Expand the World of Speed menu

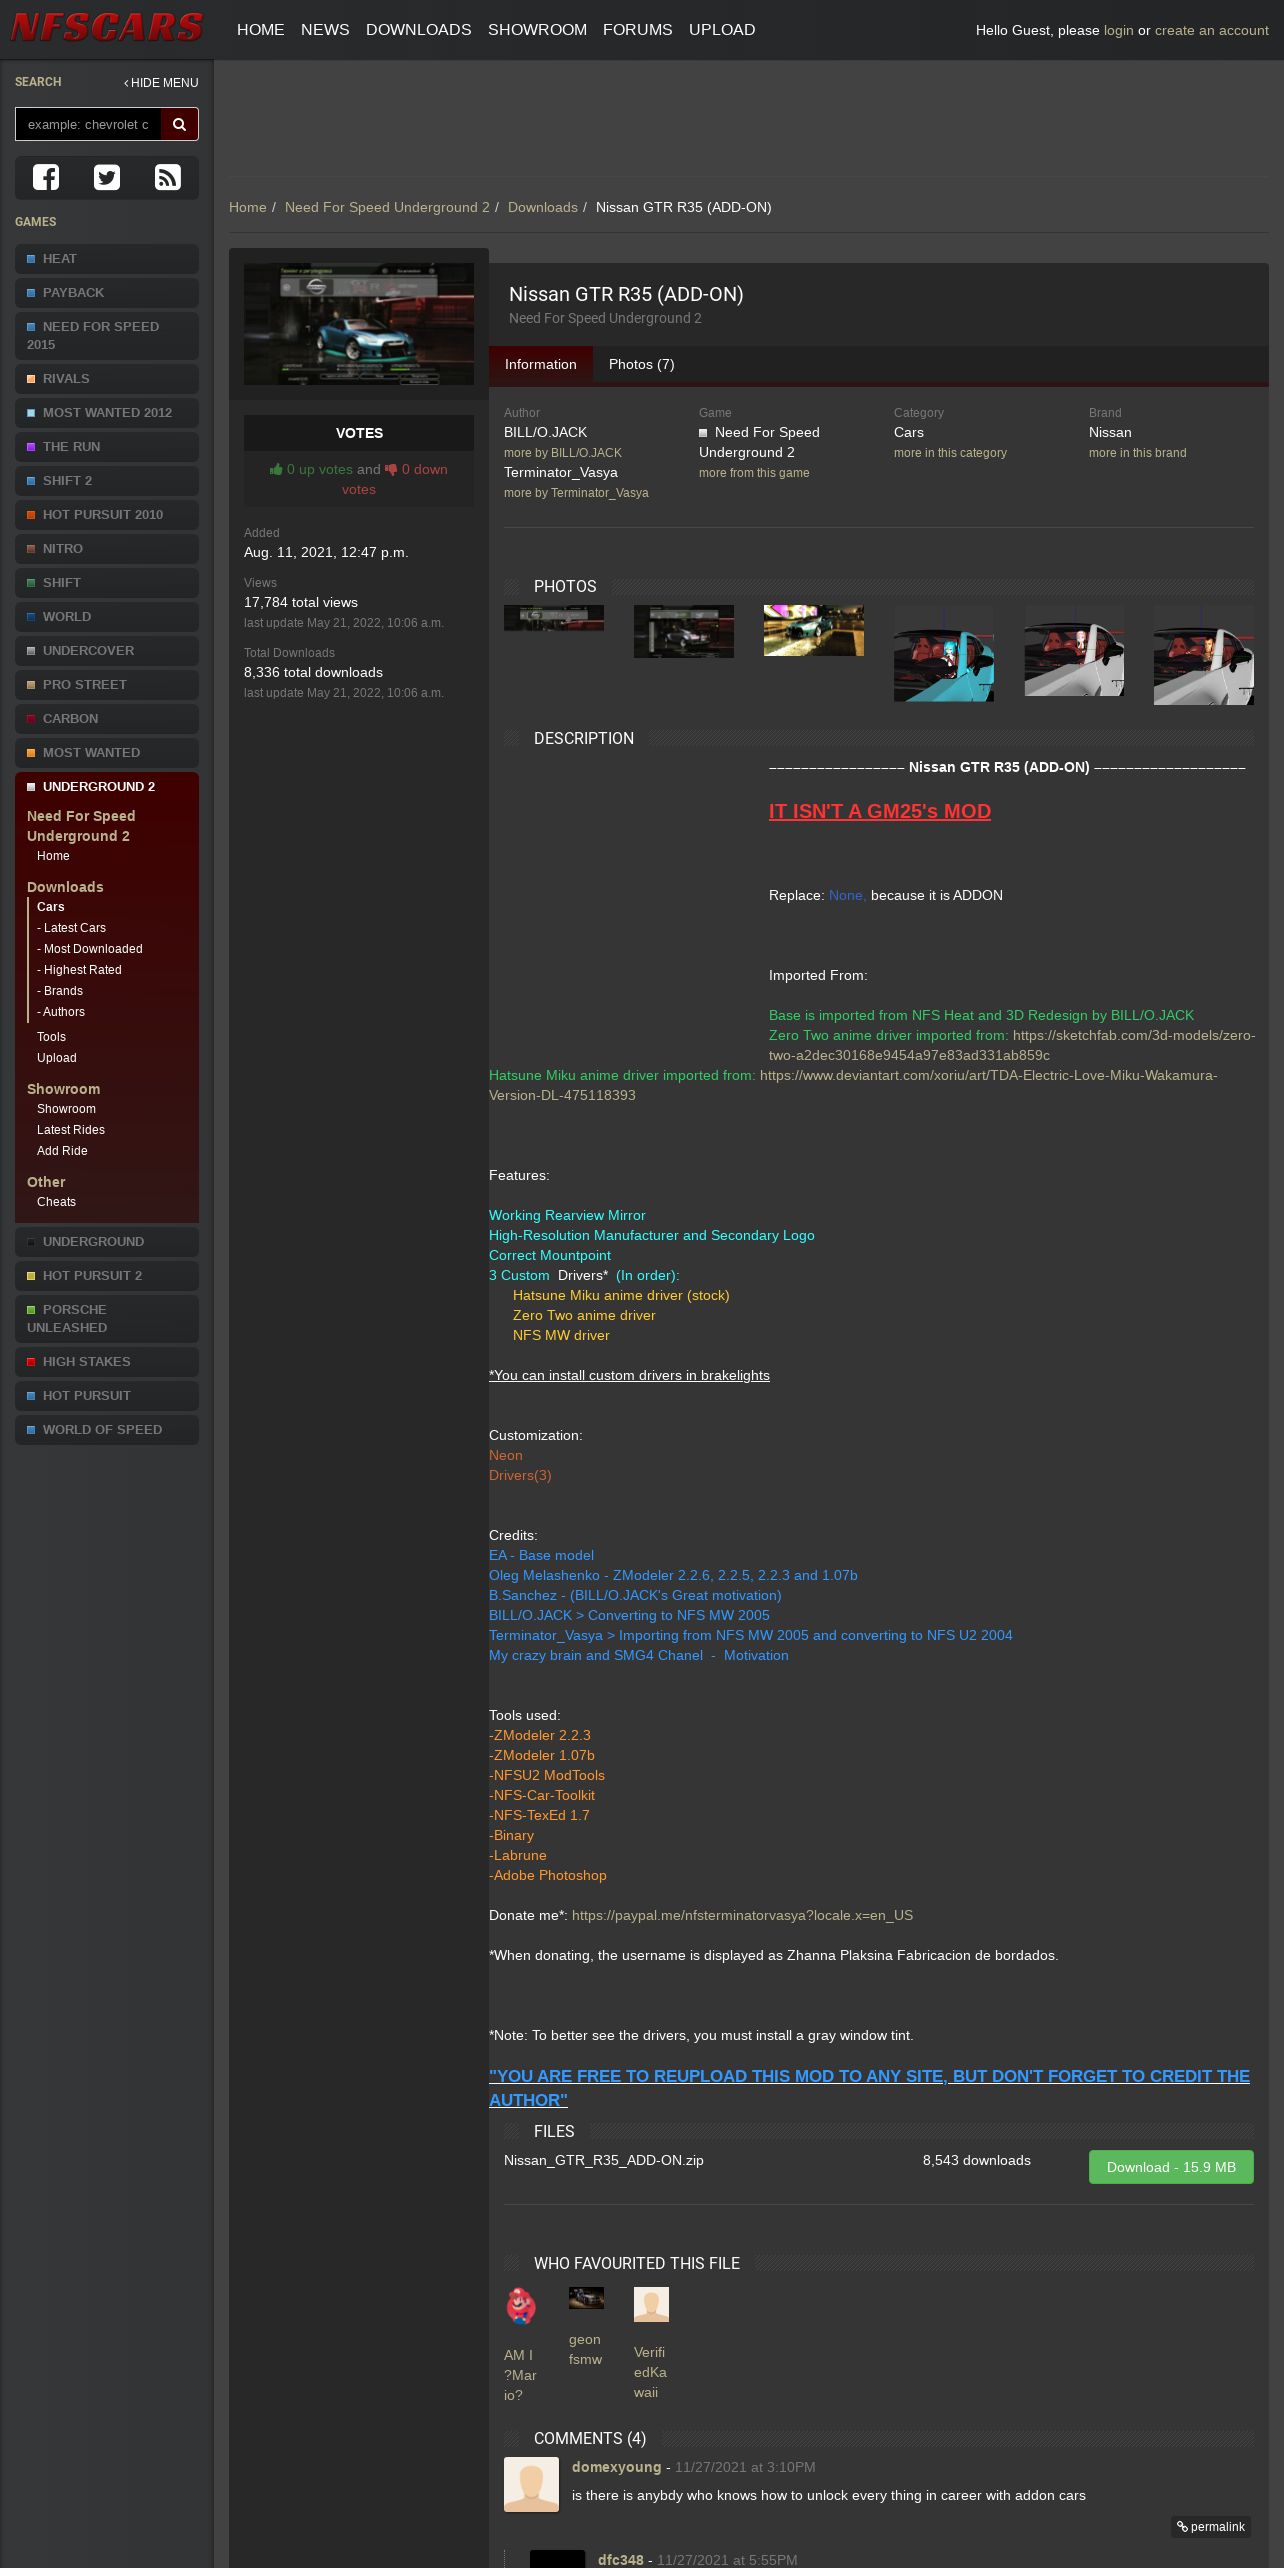[107, 1430]
